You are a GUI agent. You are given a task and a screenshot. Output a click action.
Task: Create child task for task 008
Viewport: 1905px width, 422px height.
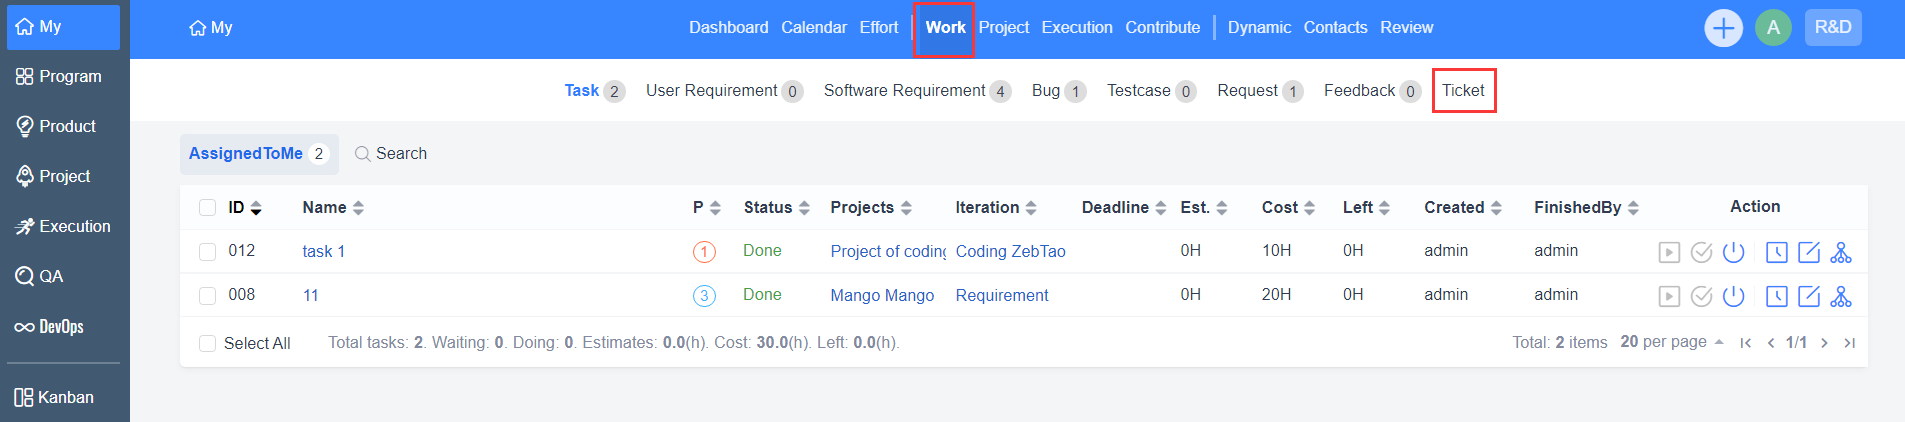tap(1841, 296)
